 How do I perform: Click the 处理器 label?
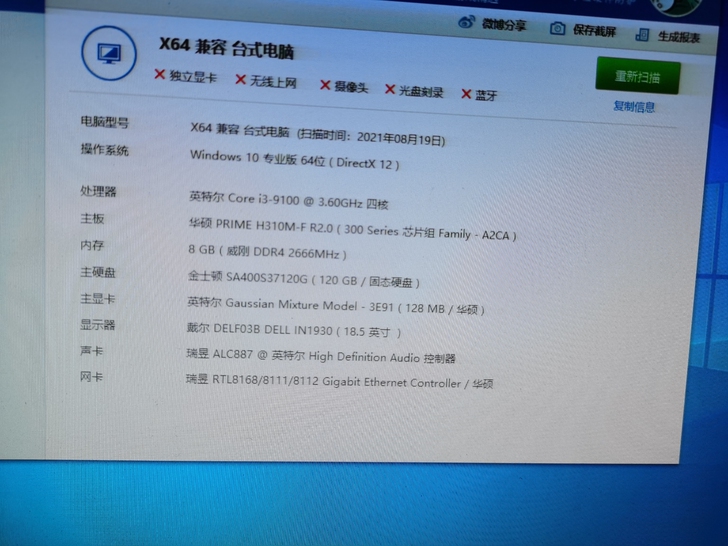(x=98, y=191)
